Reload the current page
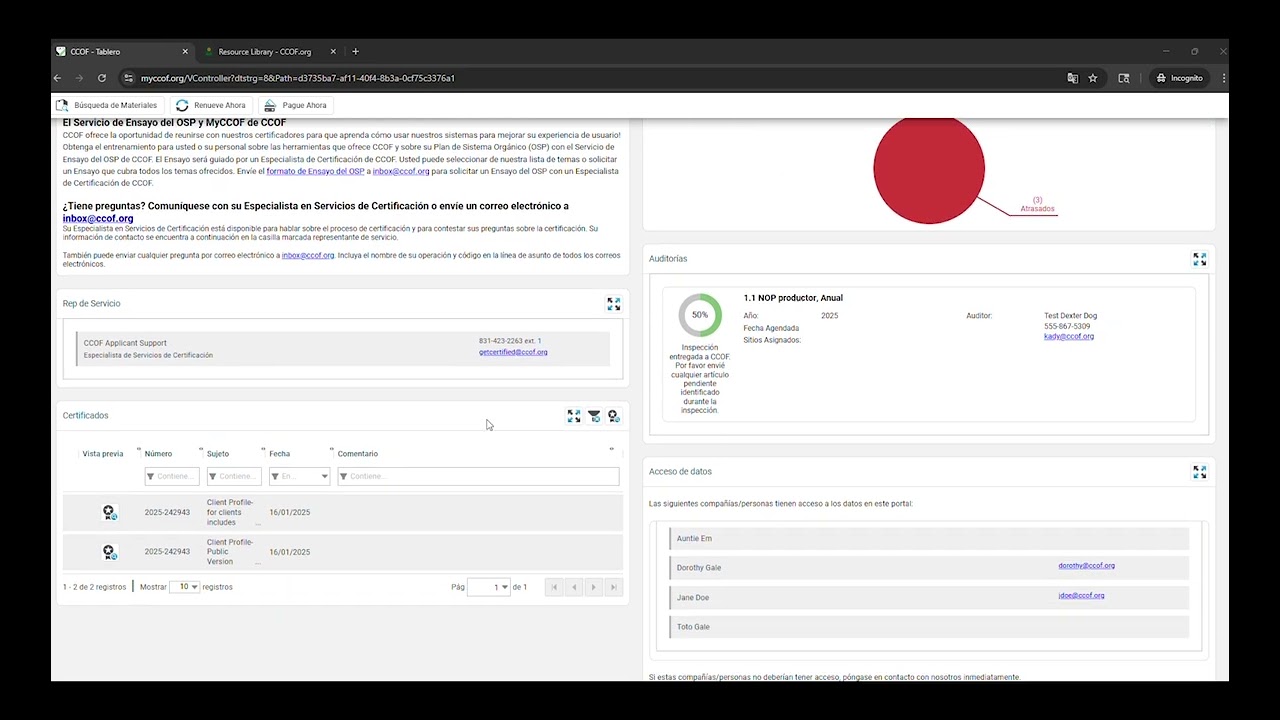 tap(102, 78)
